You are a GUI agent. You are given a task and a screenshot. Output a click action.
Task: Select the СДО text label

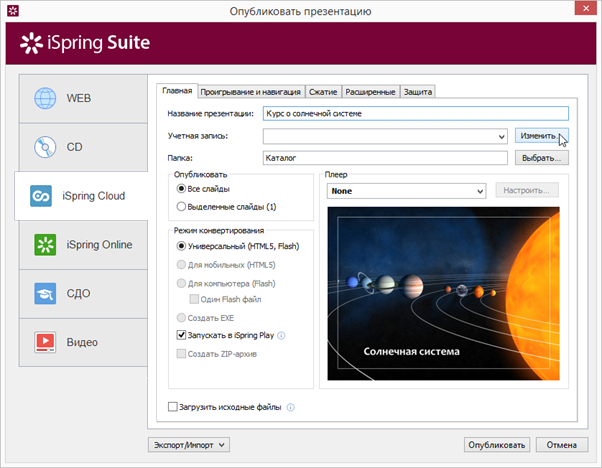78,293
